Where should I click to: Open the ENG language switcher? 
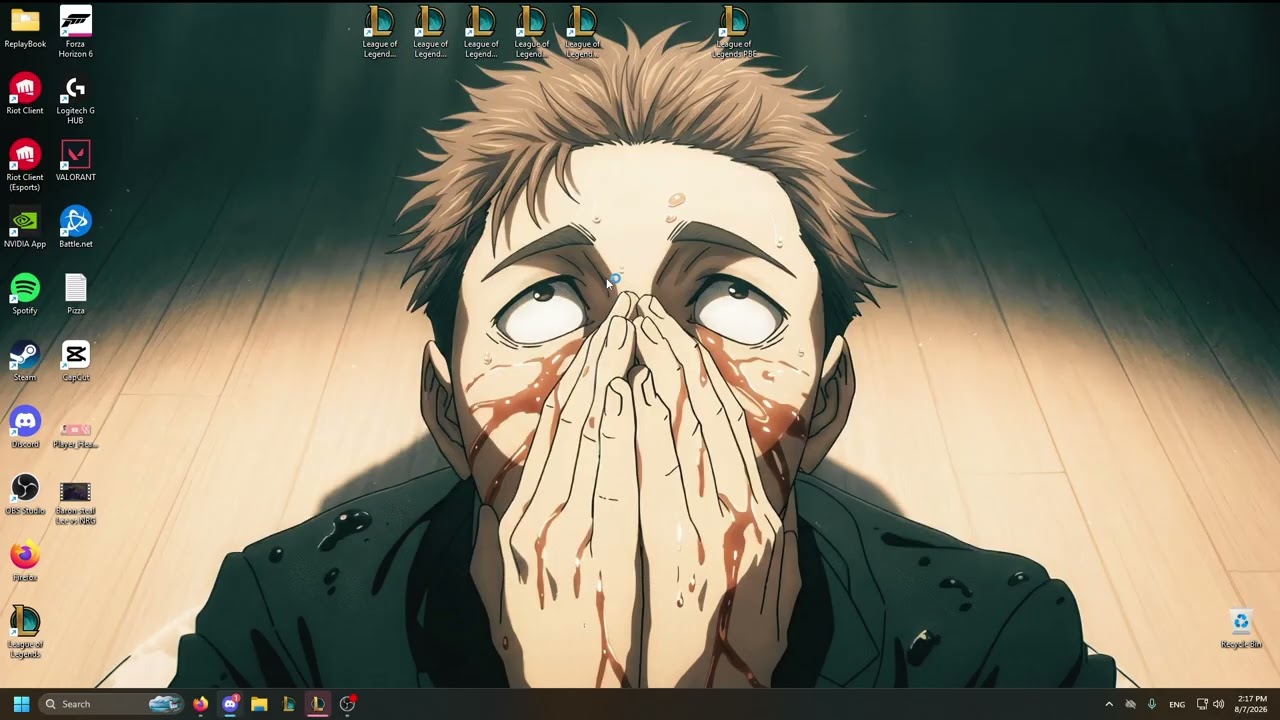click(x=1177, y=704)
